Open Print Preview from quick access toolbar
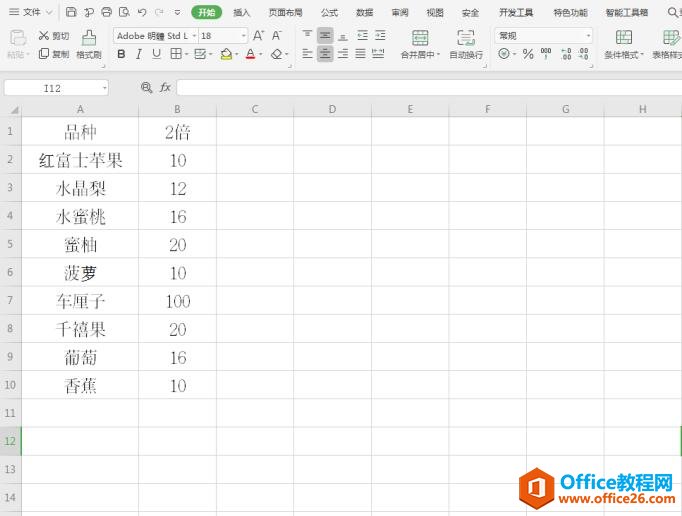Image resolution: width=682 pixels, height=516 pixels. (x=124, y=12)
